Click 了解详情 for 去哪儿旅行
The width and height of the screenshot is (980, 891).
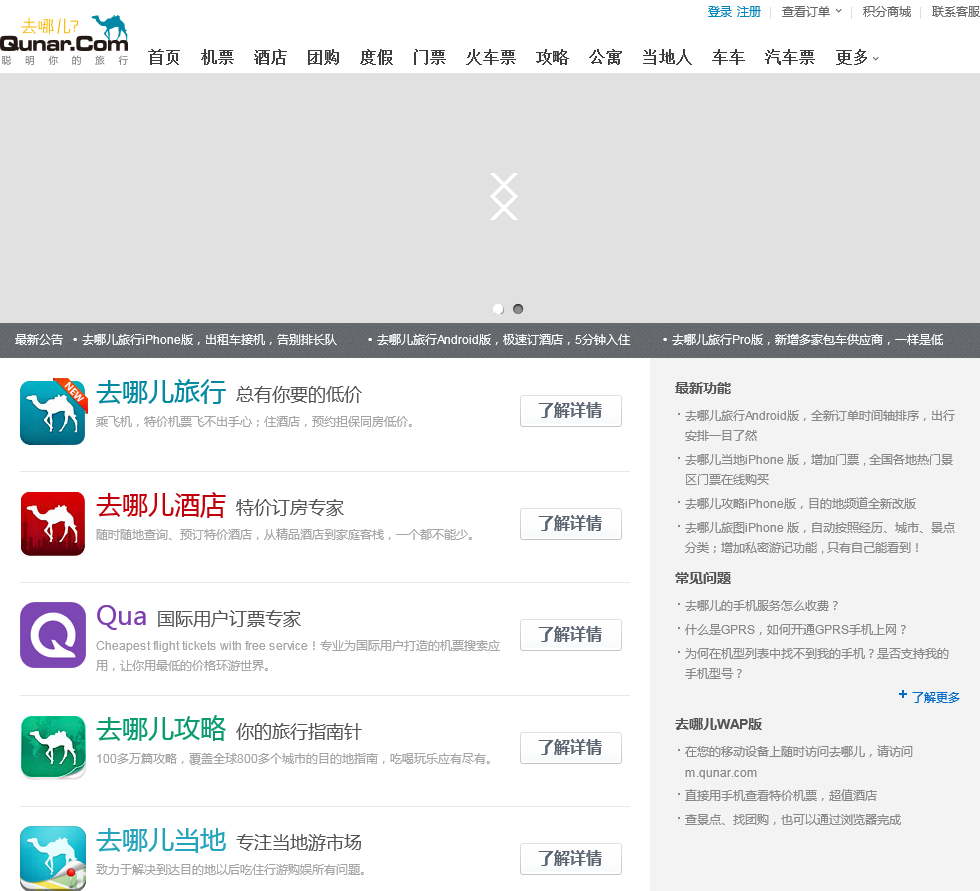pyautogui.click(x=571, y=411)
